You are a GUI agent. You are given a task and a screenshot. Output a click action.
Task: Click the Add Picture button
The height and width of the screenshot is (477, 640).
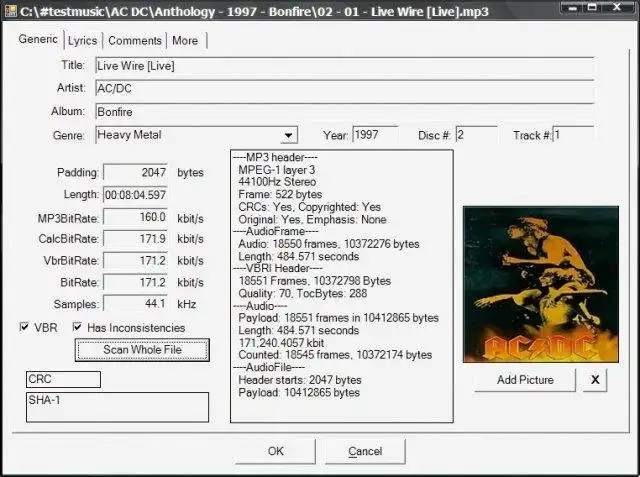click(525, 380)
